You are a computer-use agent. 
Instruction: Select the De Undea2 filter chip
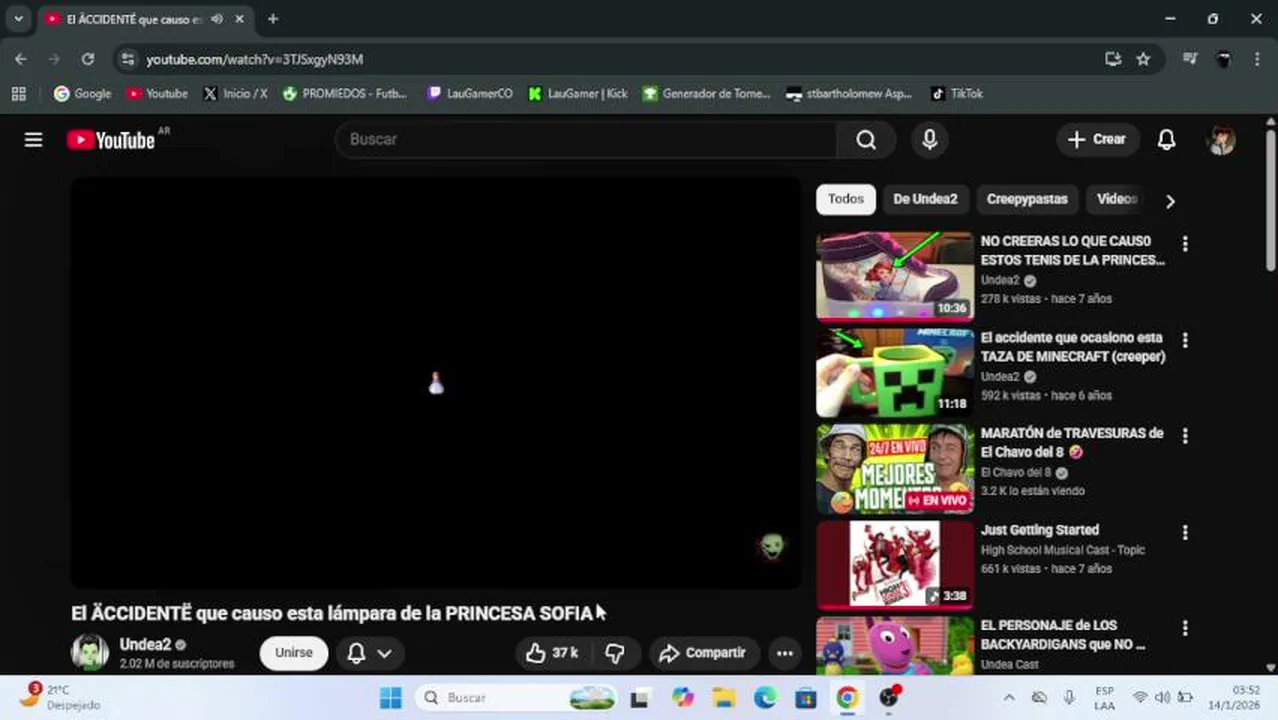925,199
